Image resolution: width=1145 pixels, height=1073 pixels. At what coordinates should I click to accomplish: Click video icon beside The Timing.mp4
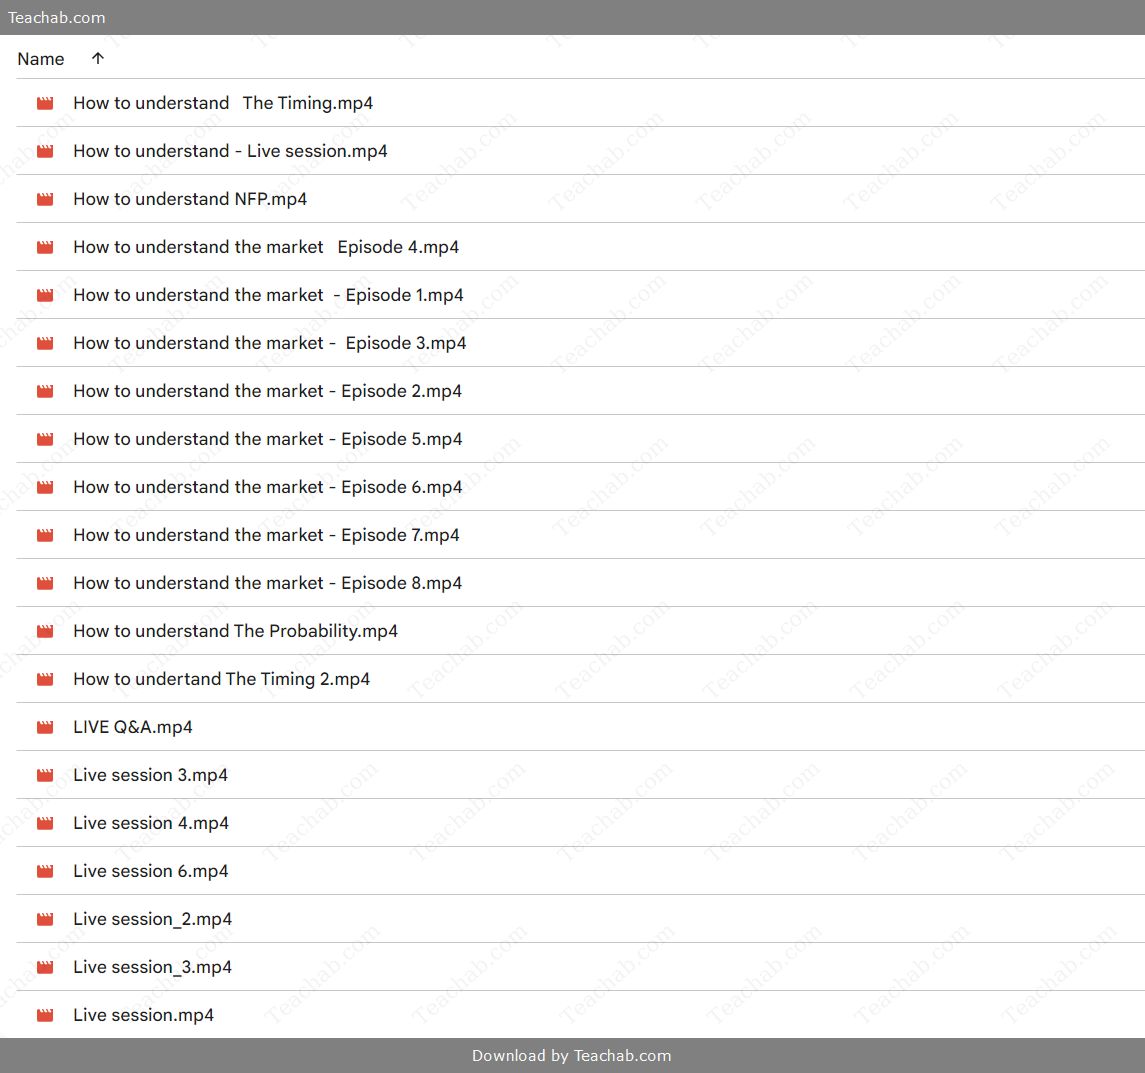coord(45,103)
